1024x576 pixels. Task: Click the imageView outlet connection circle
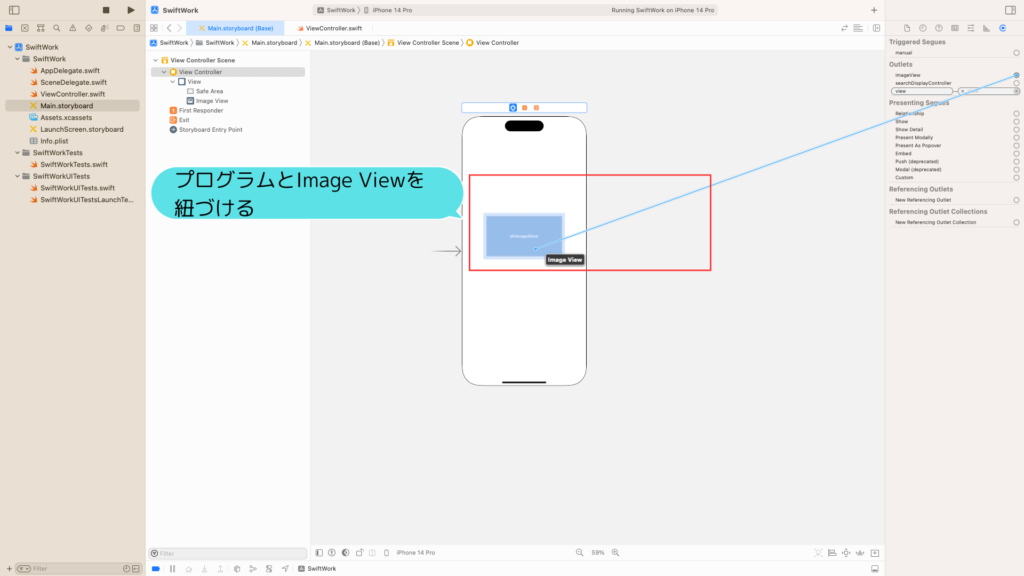click(1016, 75)
